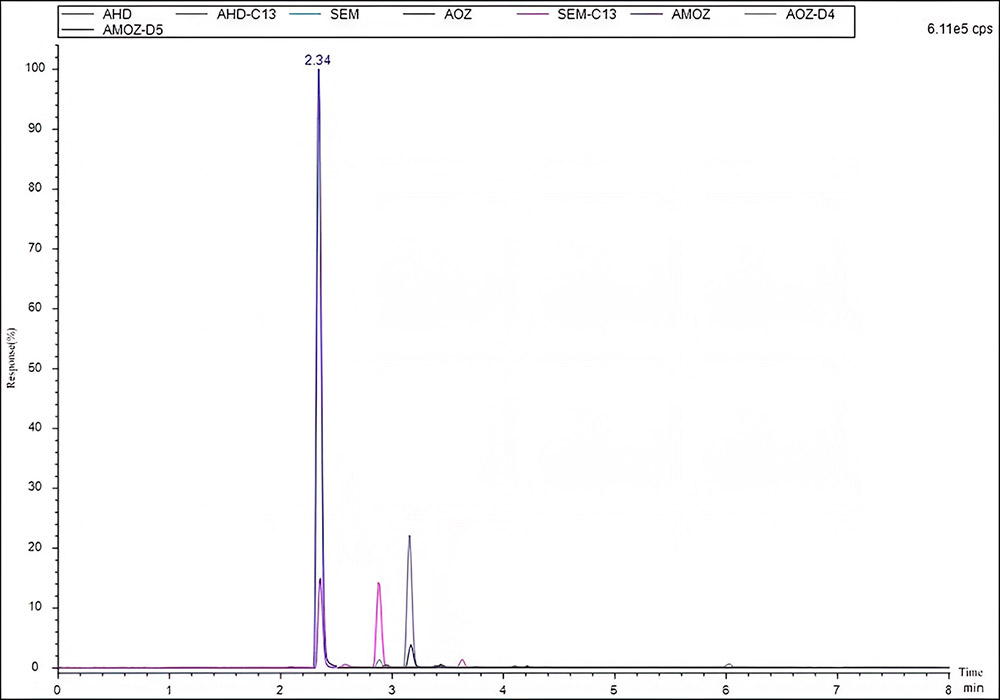Viewport: 1000px width, 700px height.
Task: Click the 5 tick on time axis
Action: [x=614, y=689]
